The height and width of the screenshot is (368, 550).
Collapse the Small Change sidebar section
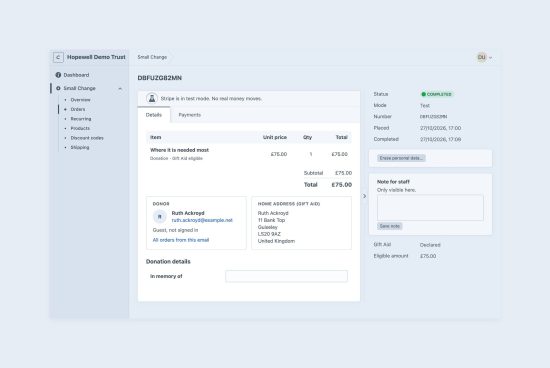point(120,88)
